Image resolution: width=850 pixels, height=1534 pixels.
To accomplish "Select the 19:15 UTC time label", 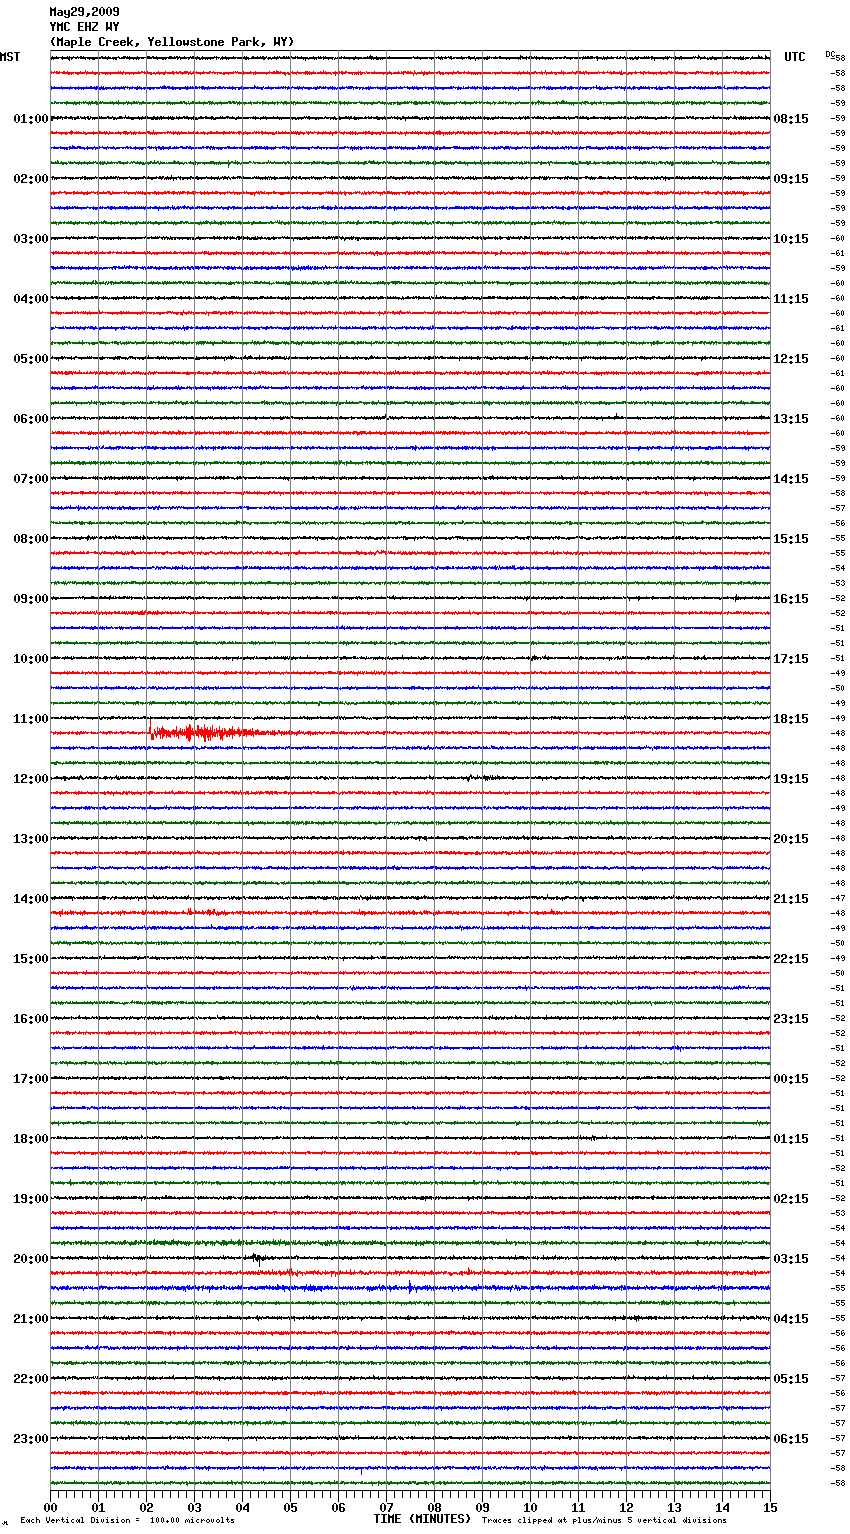I will click(791, 779).
